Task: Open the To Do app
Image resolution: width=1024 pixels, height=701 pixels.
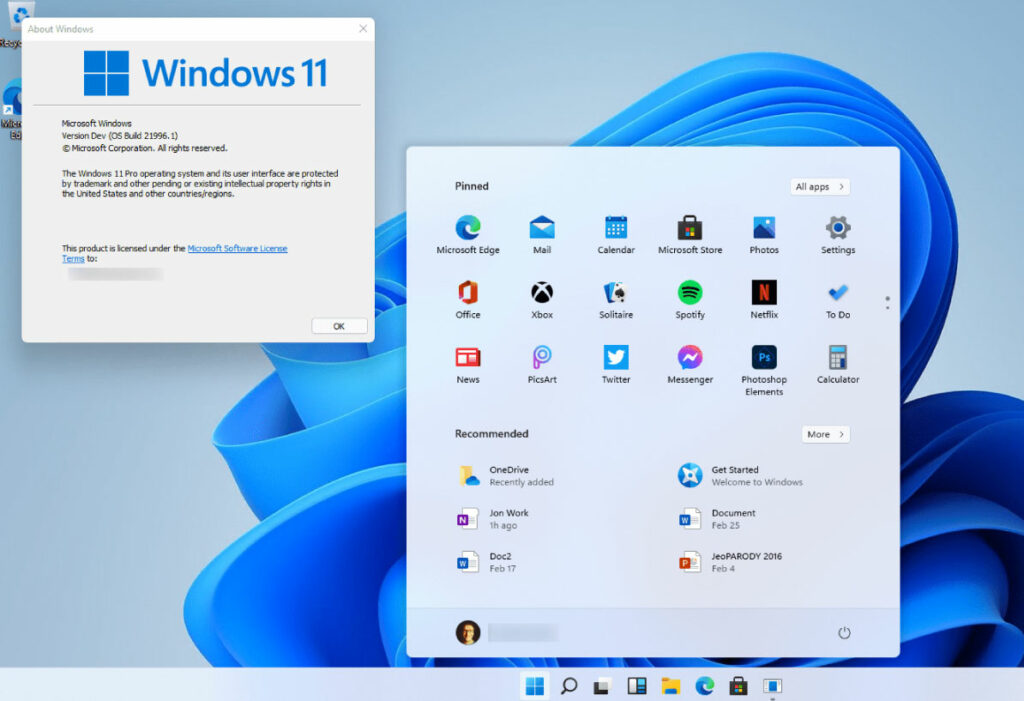Action: pyautogui.click(x=838, y=299)
